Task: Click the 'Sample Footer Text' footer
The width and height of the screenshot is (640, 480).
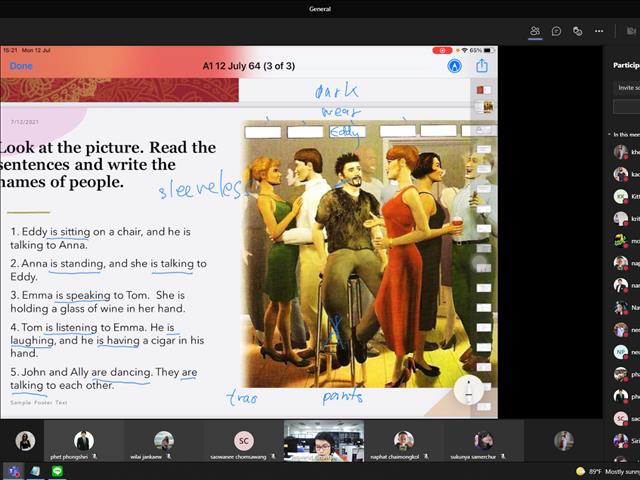Action: point(39,402)
